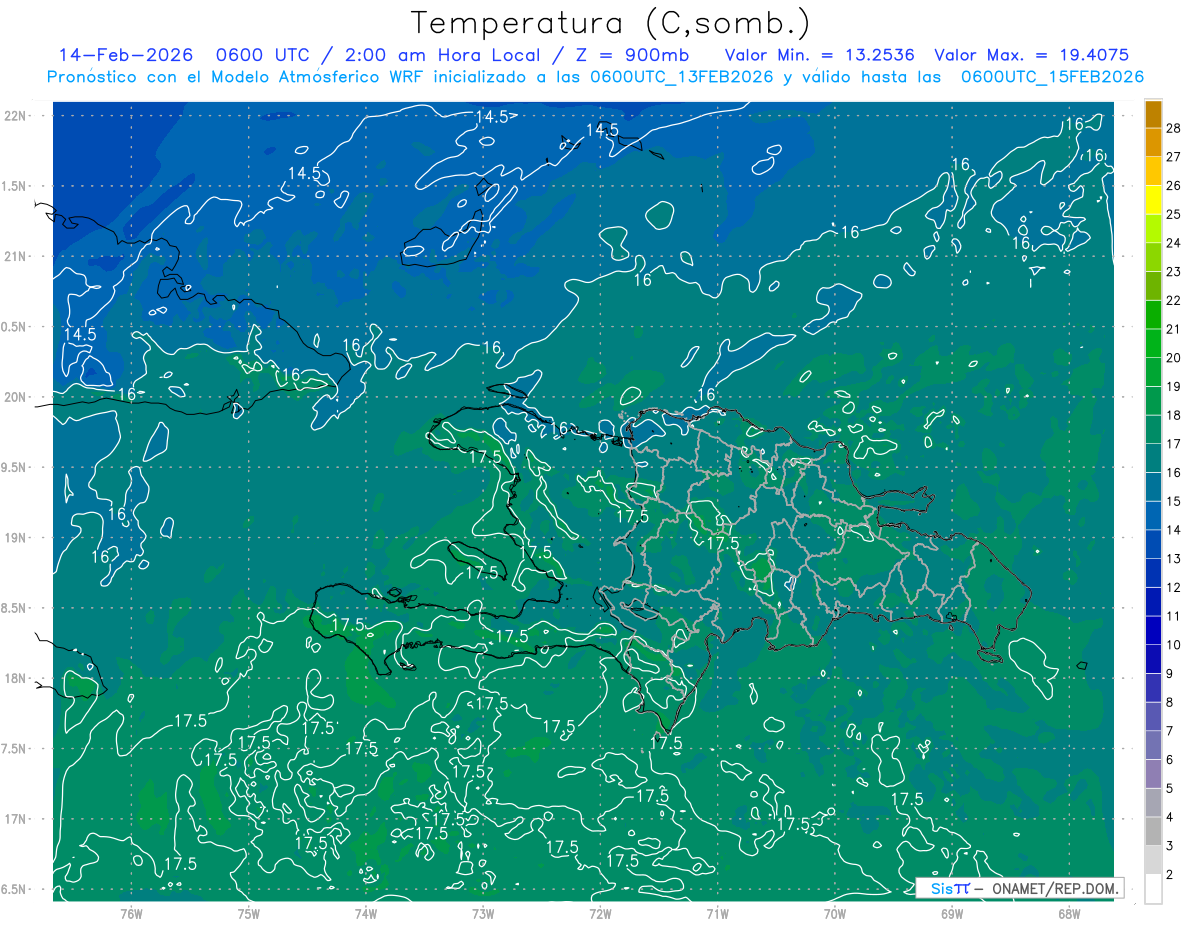The image size is (1200, 927).
Task: Click the "72W" longitude label
Action: pos(600,913)
